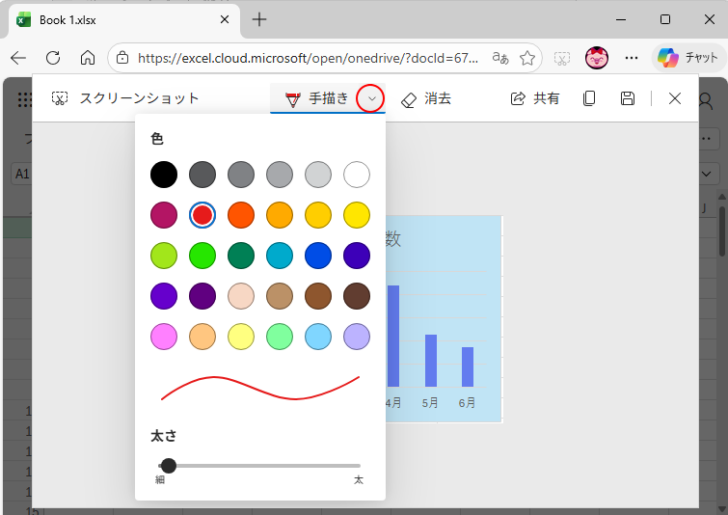Open a new browser tab
The height and width of the screenshot is (515, 728).
259,20
